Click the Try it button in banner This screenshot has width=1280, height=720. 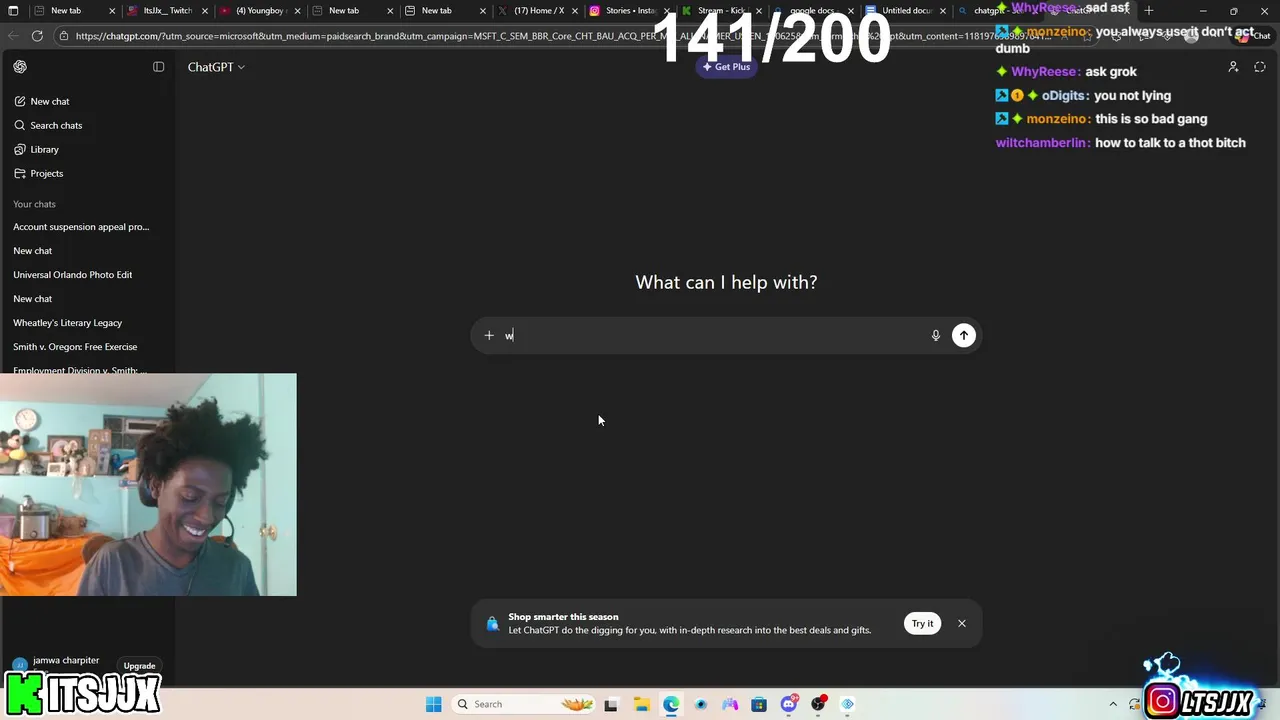922,623
